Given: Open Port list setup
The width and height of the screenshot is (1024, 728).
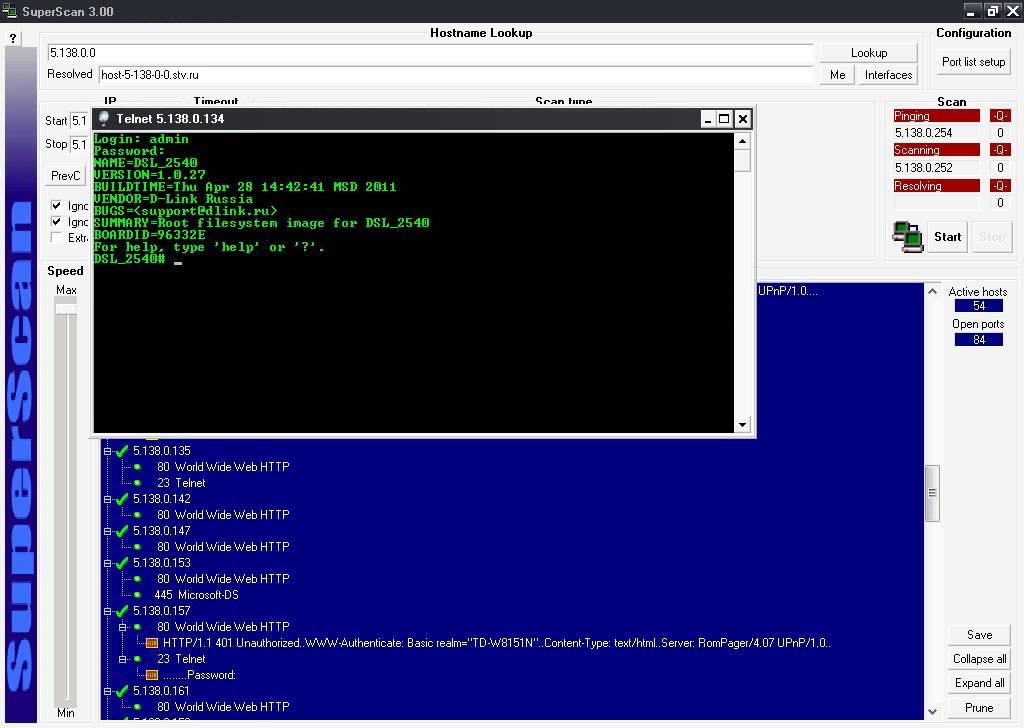Looking at the screenshot, I should 973,62.
